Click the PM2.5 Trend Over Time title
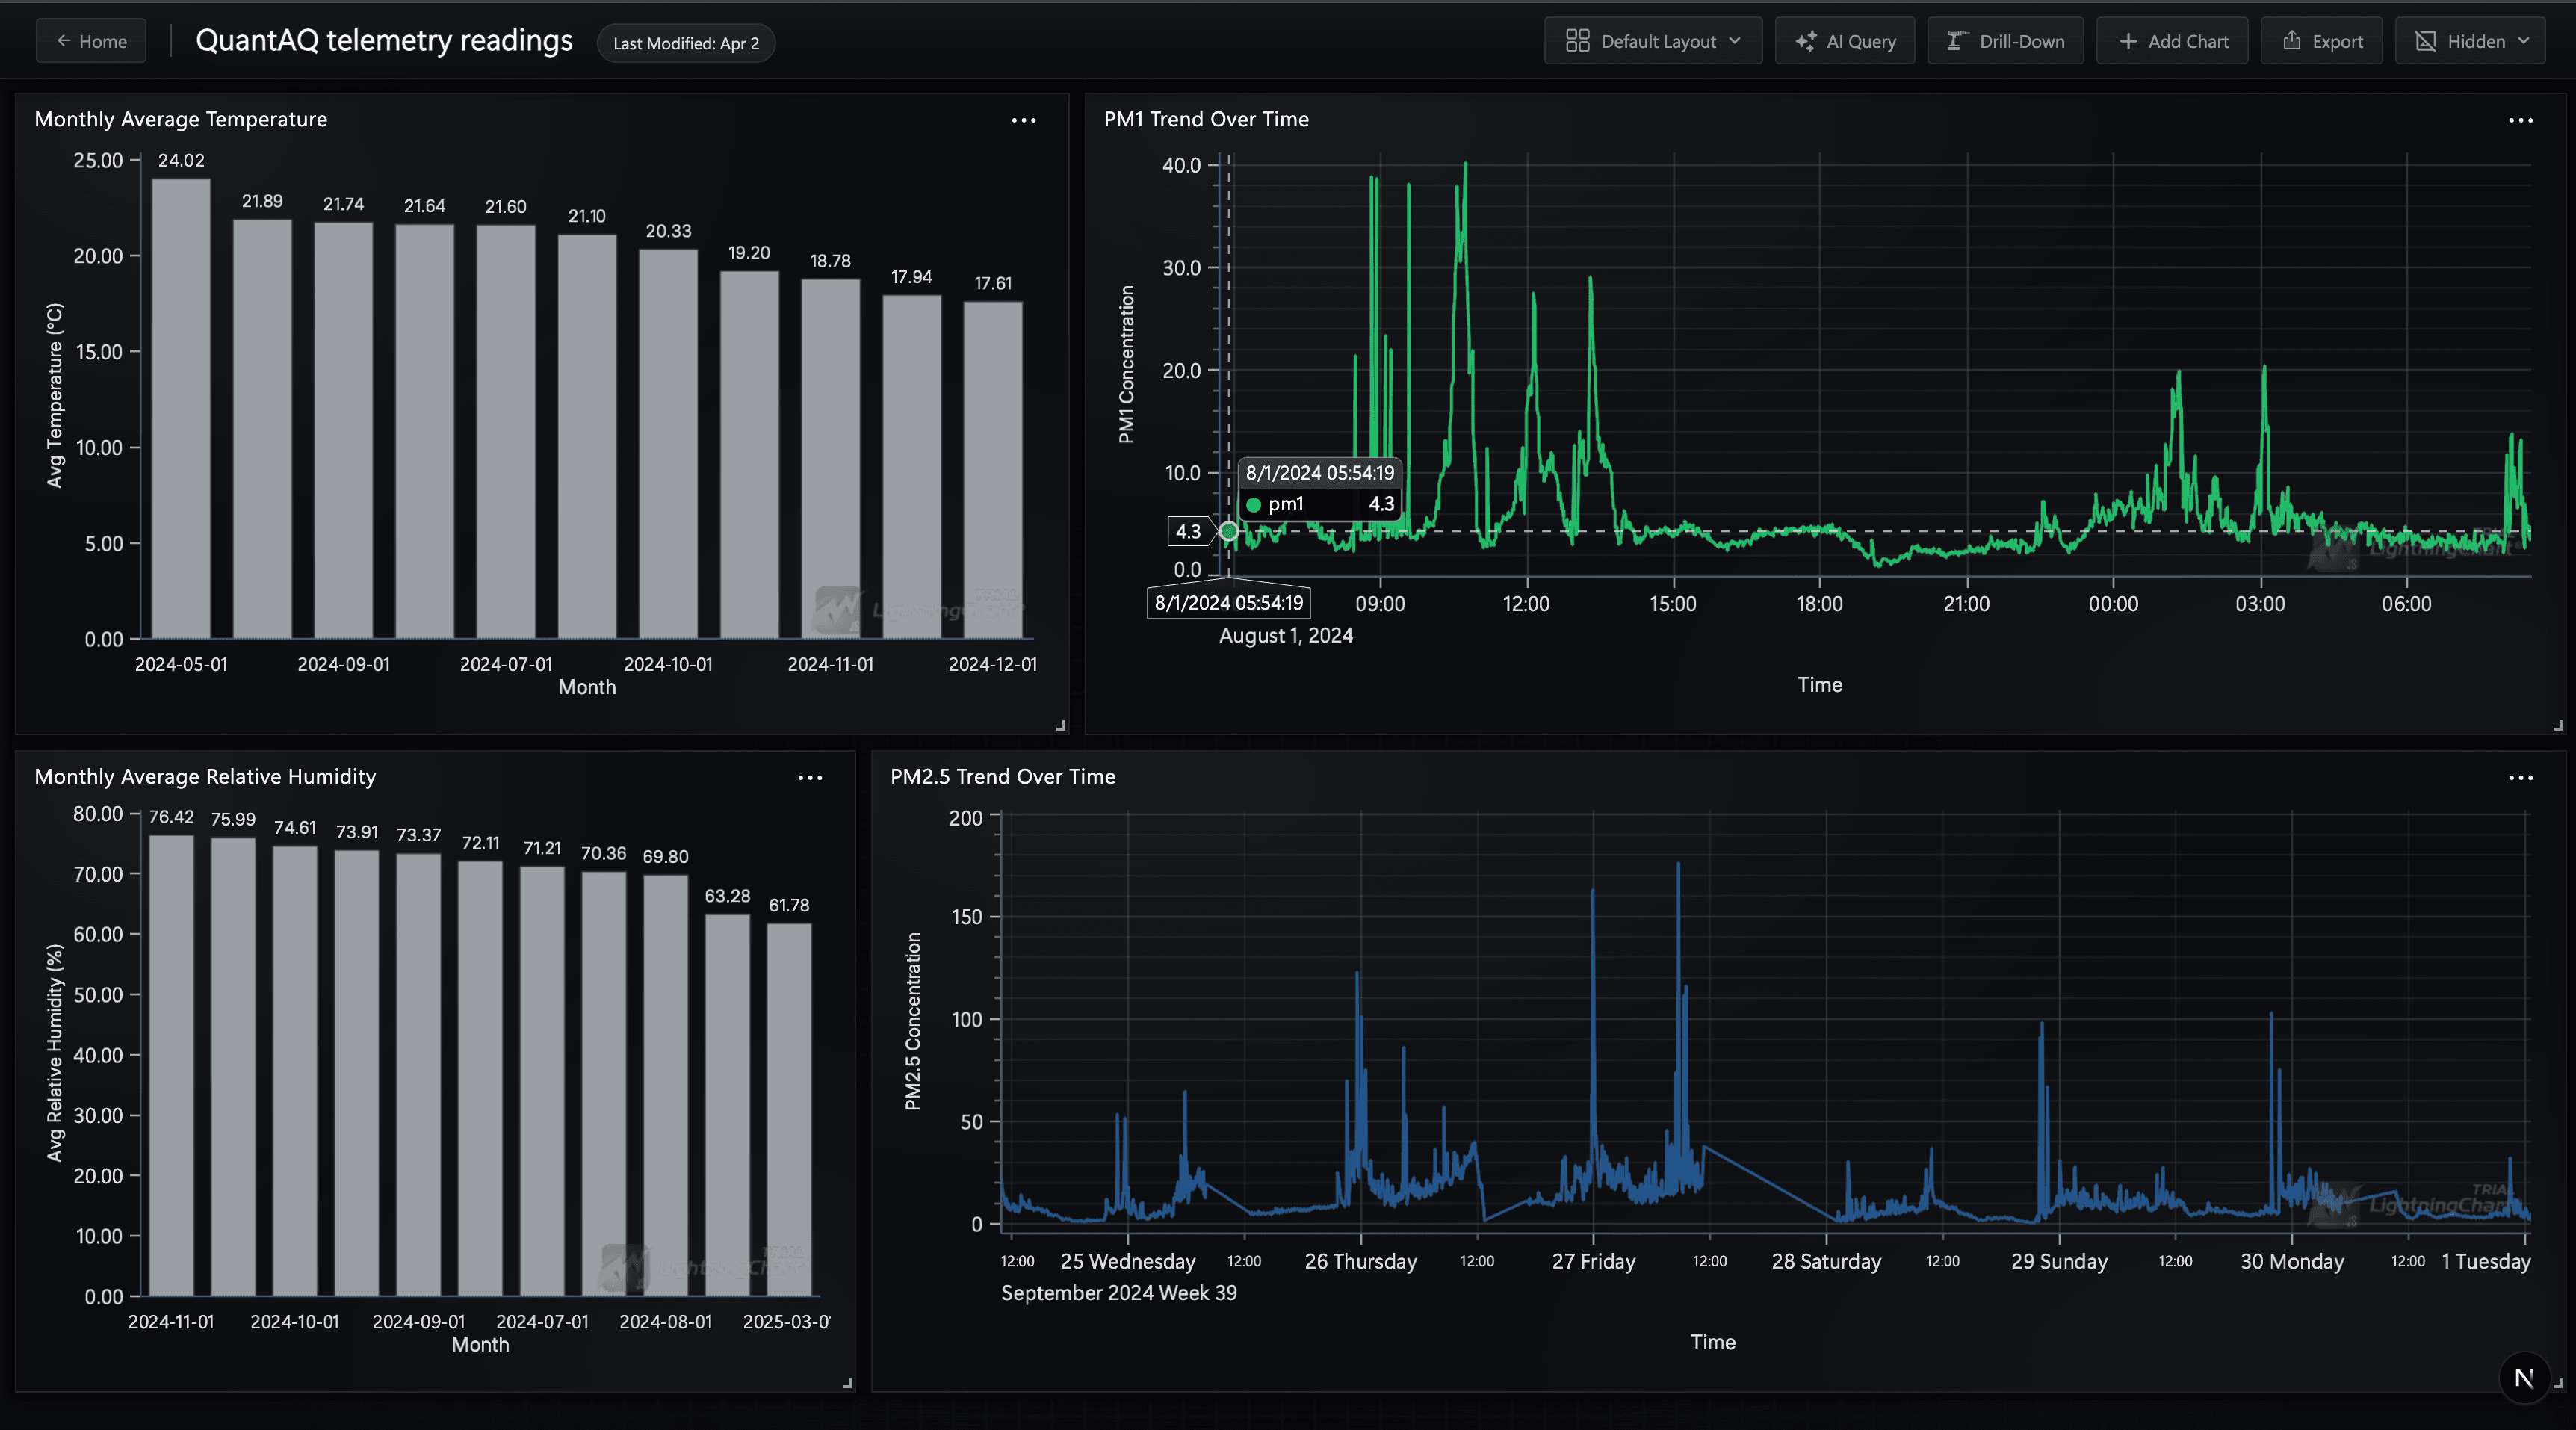The image size is (2576, 1430). (x=1003, y=777)
